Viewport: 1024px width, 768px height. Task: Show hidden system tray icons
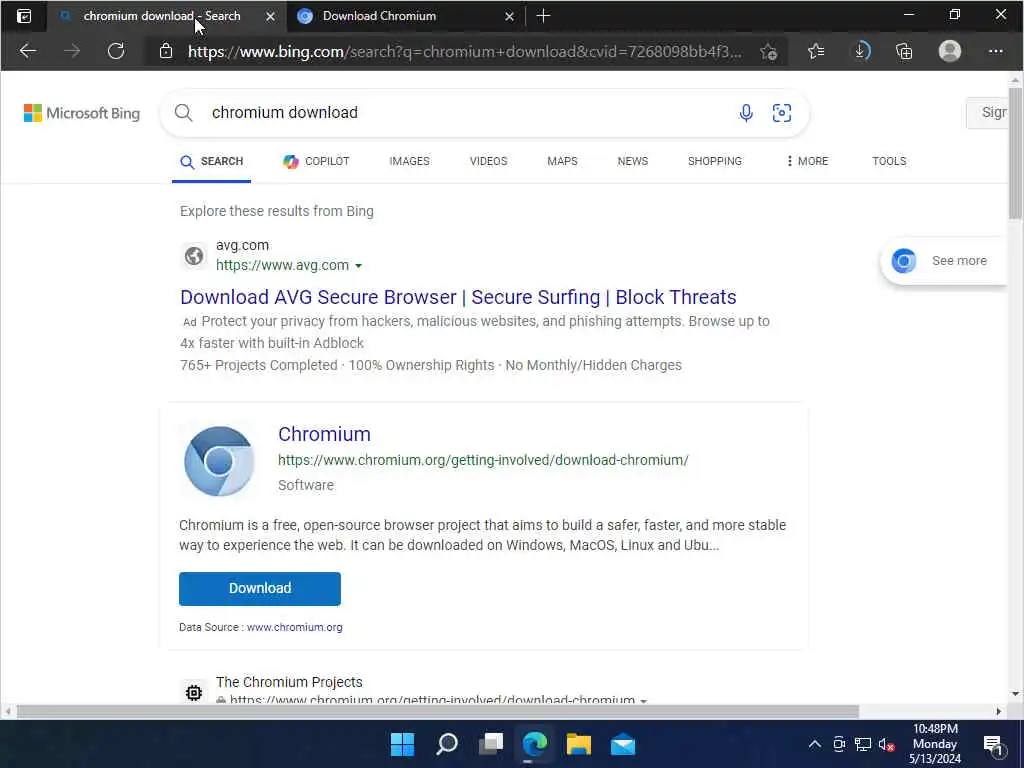click(814, 744)
